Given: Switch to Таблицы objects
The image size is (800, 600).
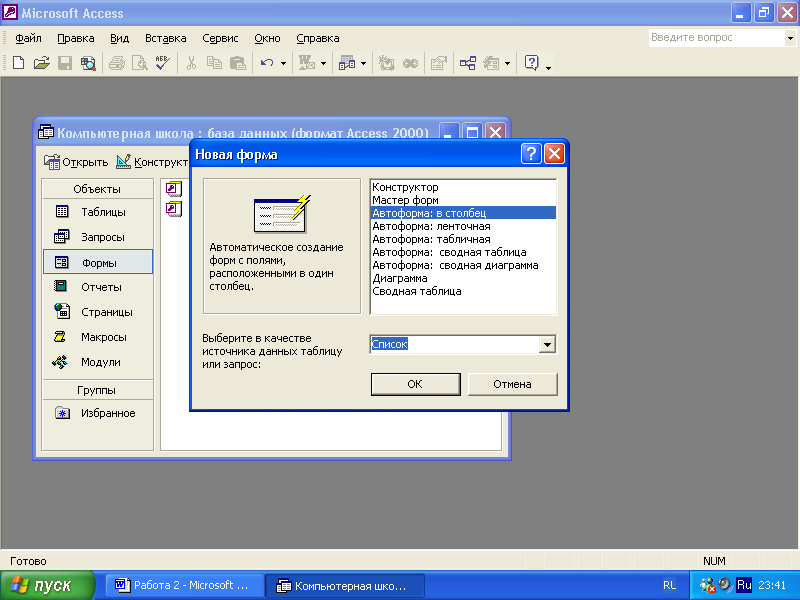Looking at the screenshot, I should (x=97, y=212).
